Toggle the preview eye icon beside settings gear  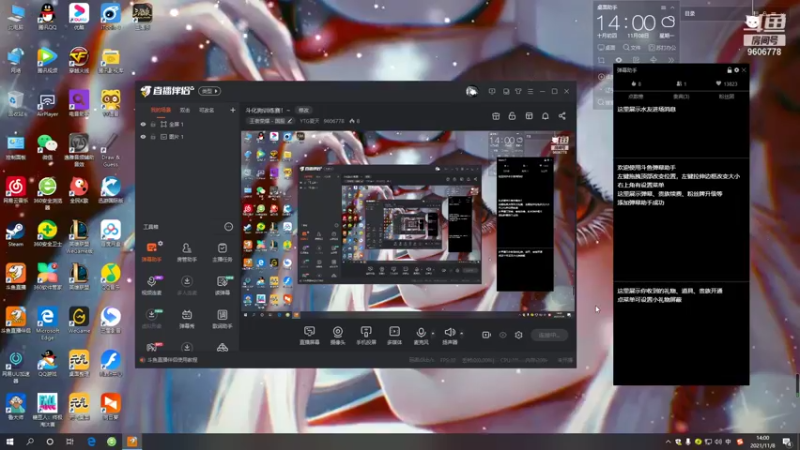click(503, 335)
